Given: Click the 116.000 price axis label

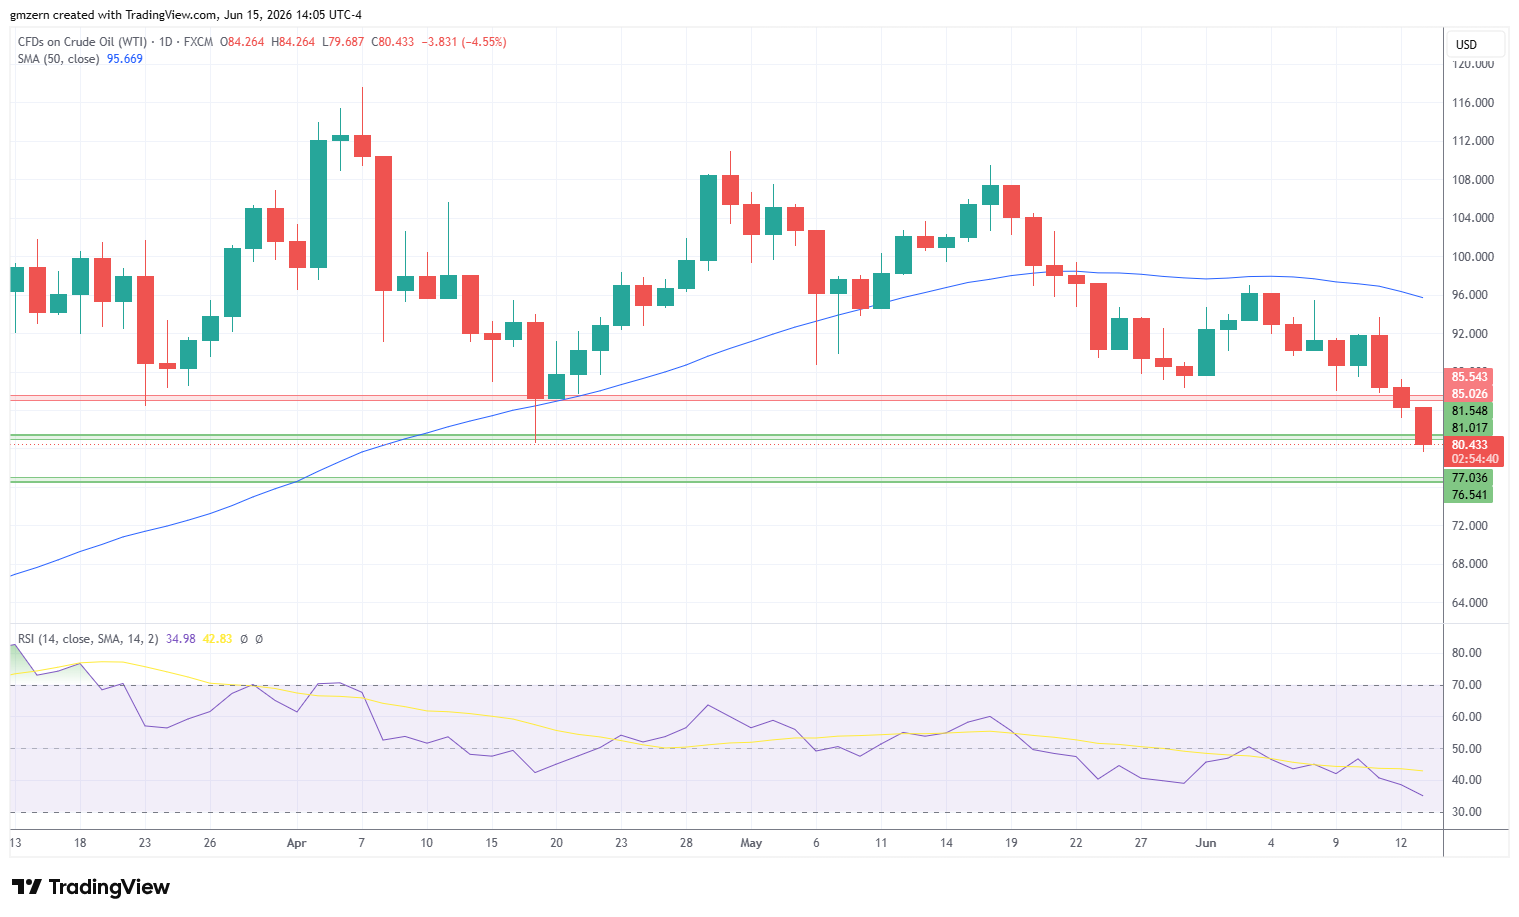Looking at the screenshot, I should [1473, 103].
